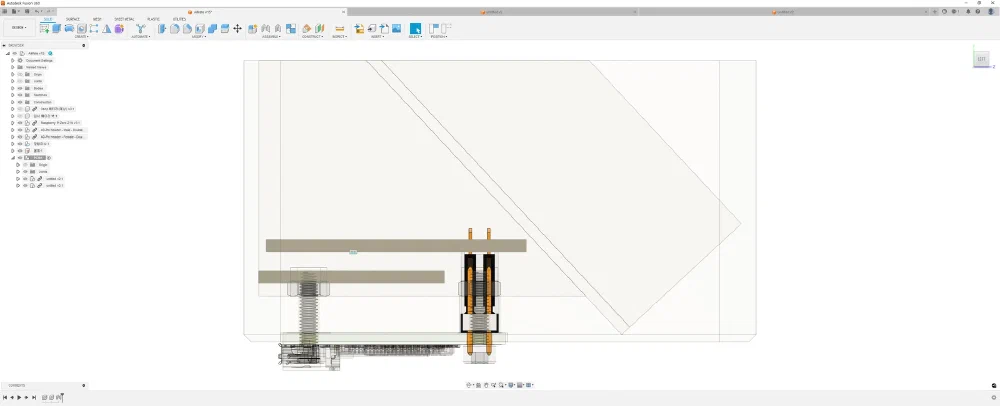Expand the Document Settings tree node
This screenshot has height=406, width=1000.
[13, 60]
